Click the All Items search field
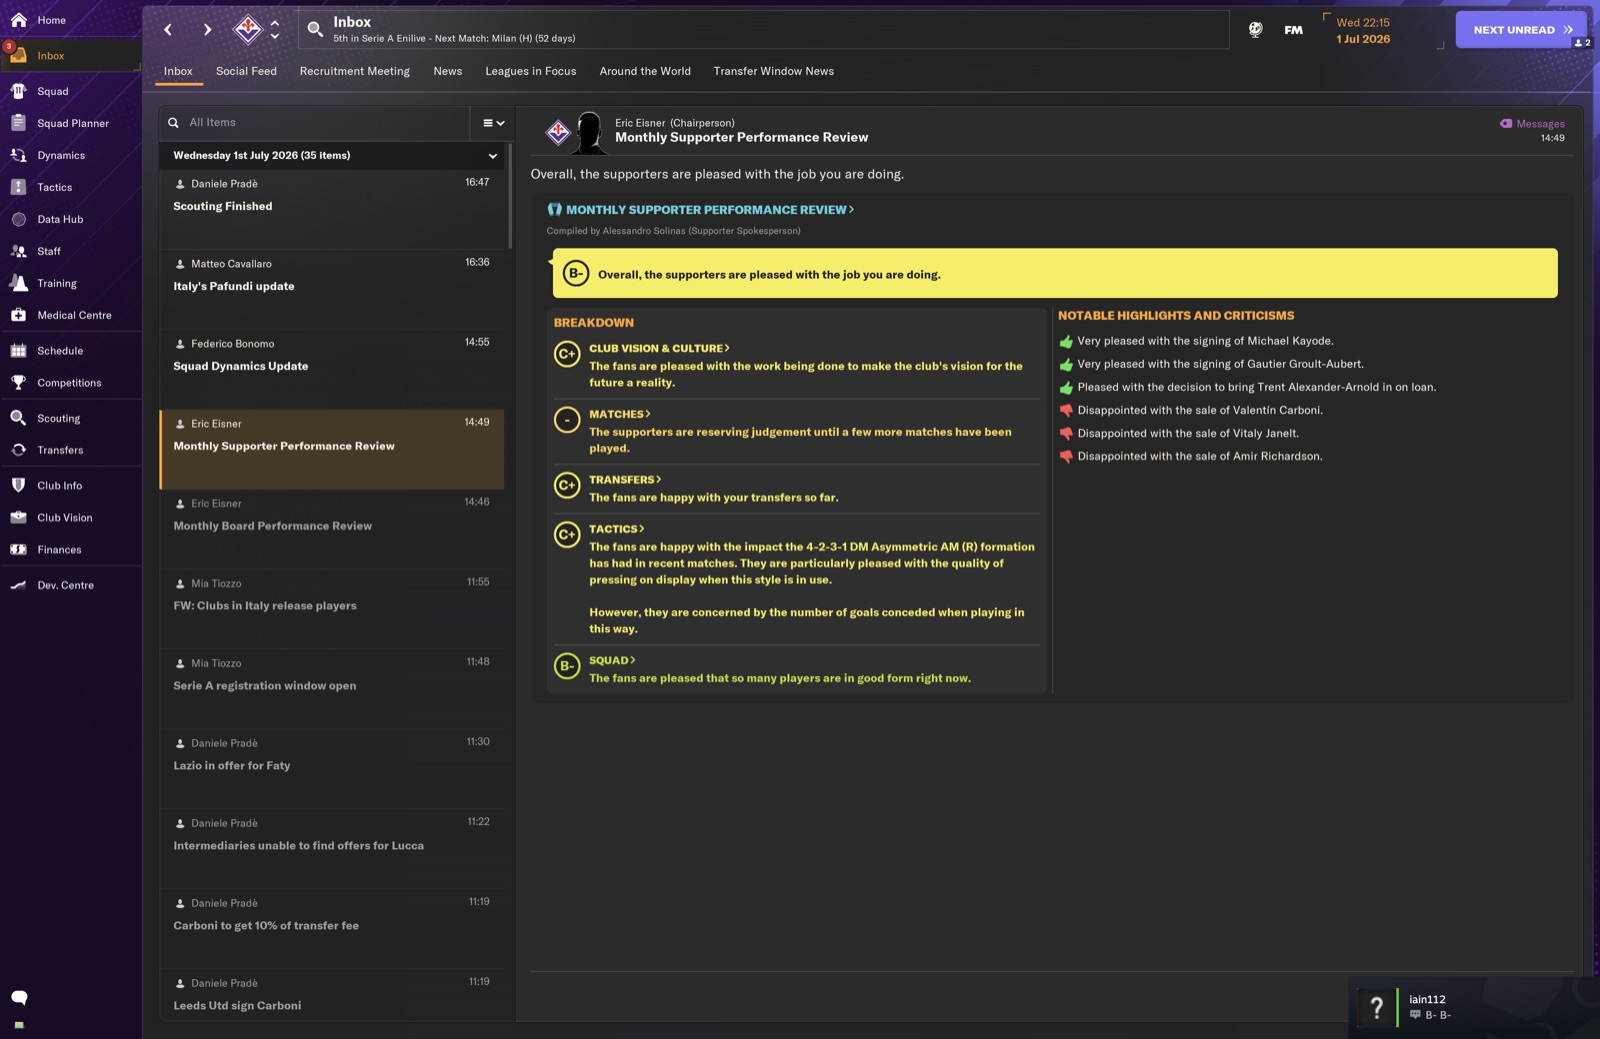Screen dimensions: 1600x1039 pos(314,123)
